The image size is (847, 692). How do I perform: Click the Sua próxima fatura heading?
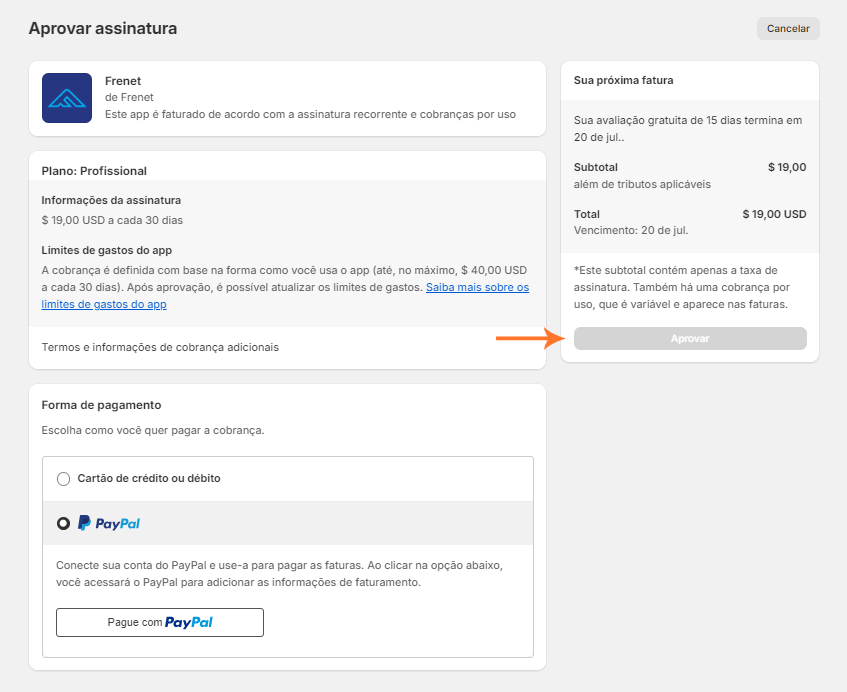point(623,79)
